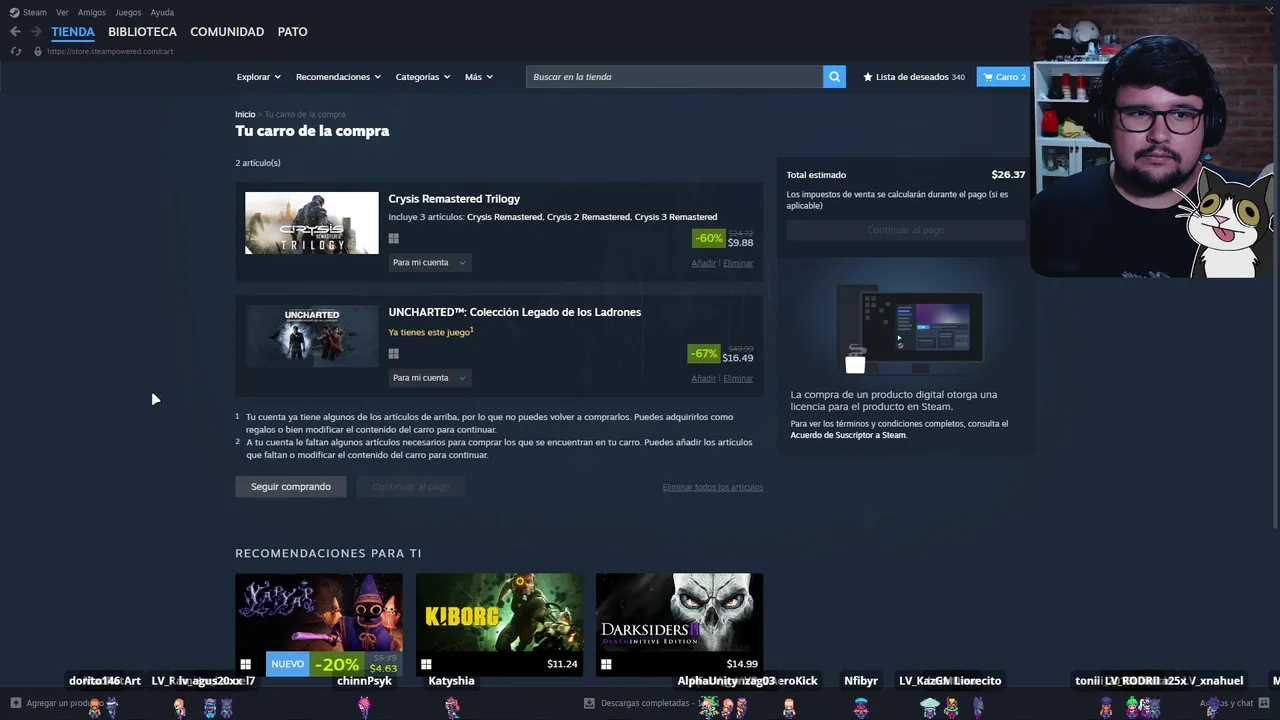Screen dimensions: 1280x720
Task: Open the Ayuda menu
Action: click(162, 12)
